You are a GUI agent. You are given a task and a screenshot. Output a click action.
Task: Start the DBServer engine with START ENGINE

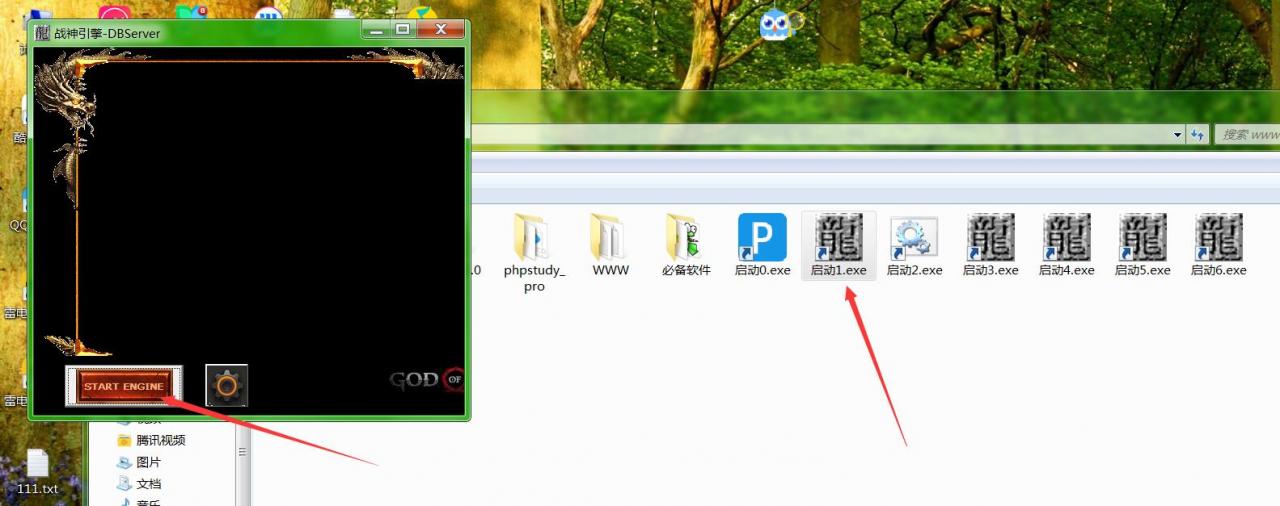[x=124, y=386]
